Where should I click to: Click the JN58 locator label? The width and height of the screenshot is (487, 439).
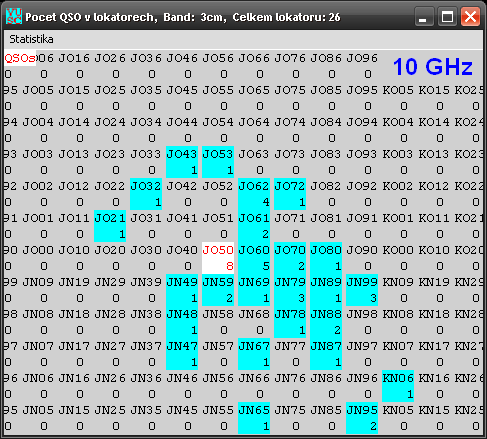tap(218, 314)
